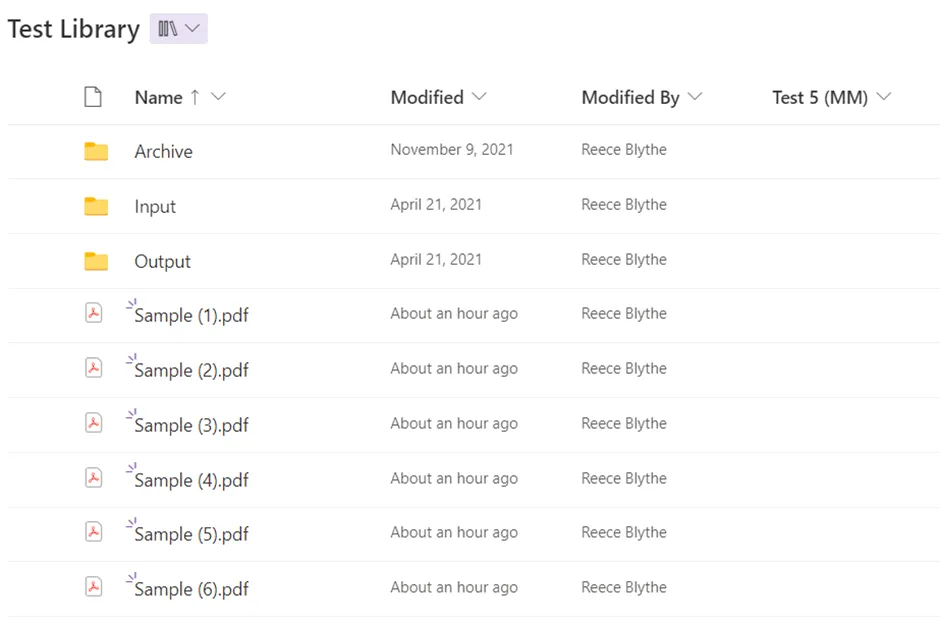Image resolution: width=940 pixels, height=623 pixels.
Task: Open Sample (4).pdf file
Action: point(191,480)
